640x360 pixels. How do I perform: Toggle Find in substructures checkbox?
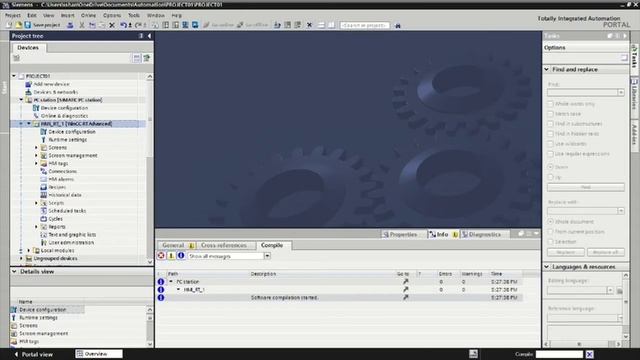(x=550, y=124)
